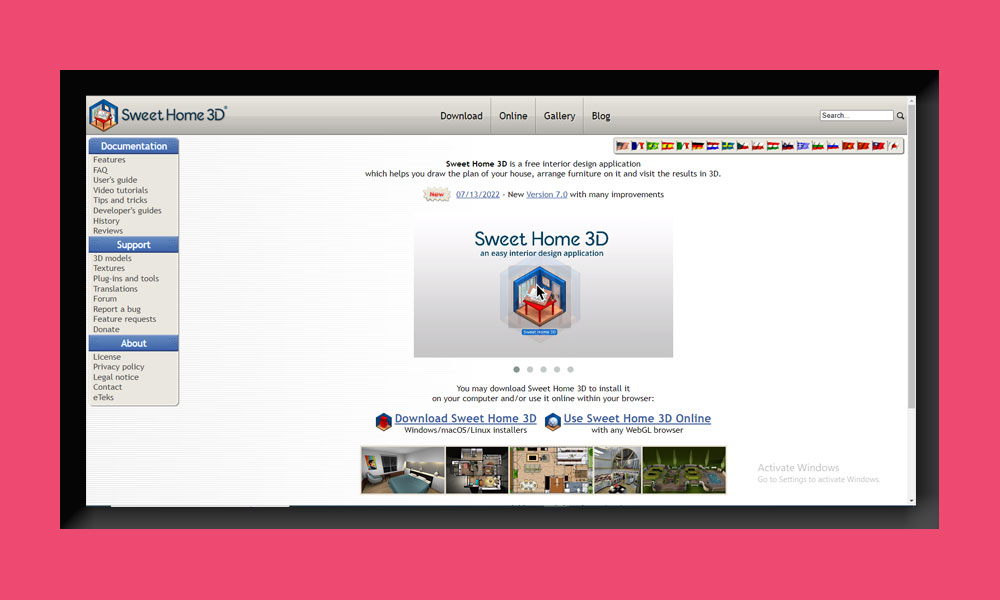Screen dimensions: 1000x600
Task: Visit the Forum link
Action: tap(105, 299)
